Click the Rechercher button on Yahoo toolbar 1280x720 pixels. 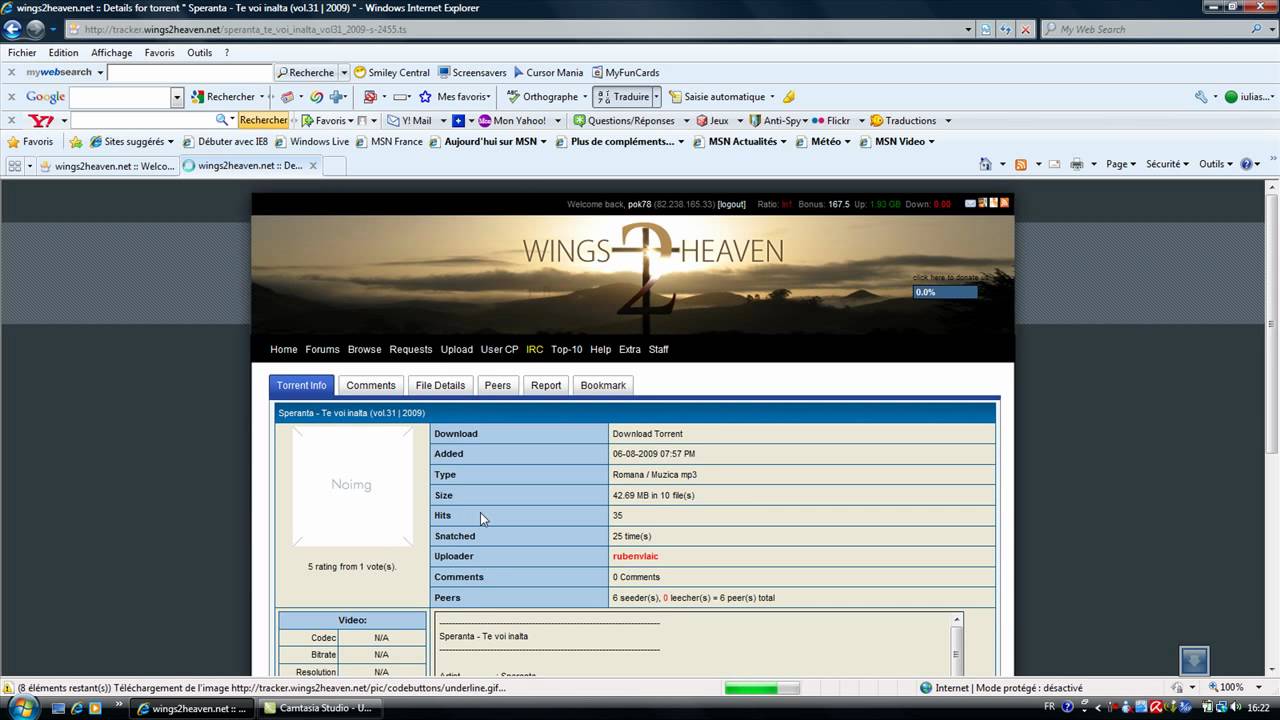[x=263, y=120]
